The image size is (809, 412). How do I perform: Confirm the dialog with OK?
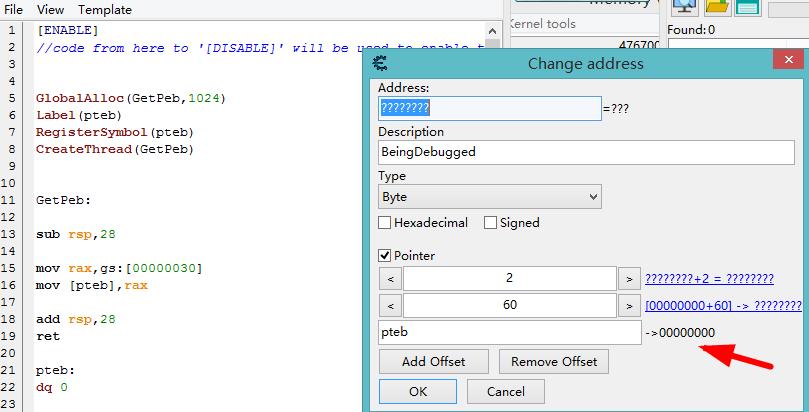click(417, 392)
